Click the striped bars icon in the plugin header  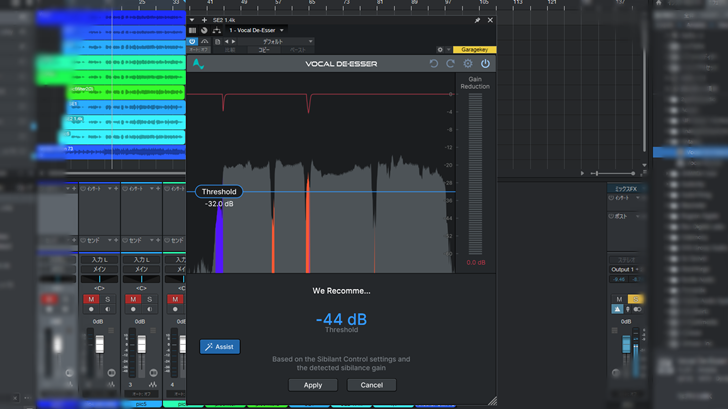(x=192, y=30)
